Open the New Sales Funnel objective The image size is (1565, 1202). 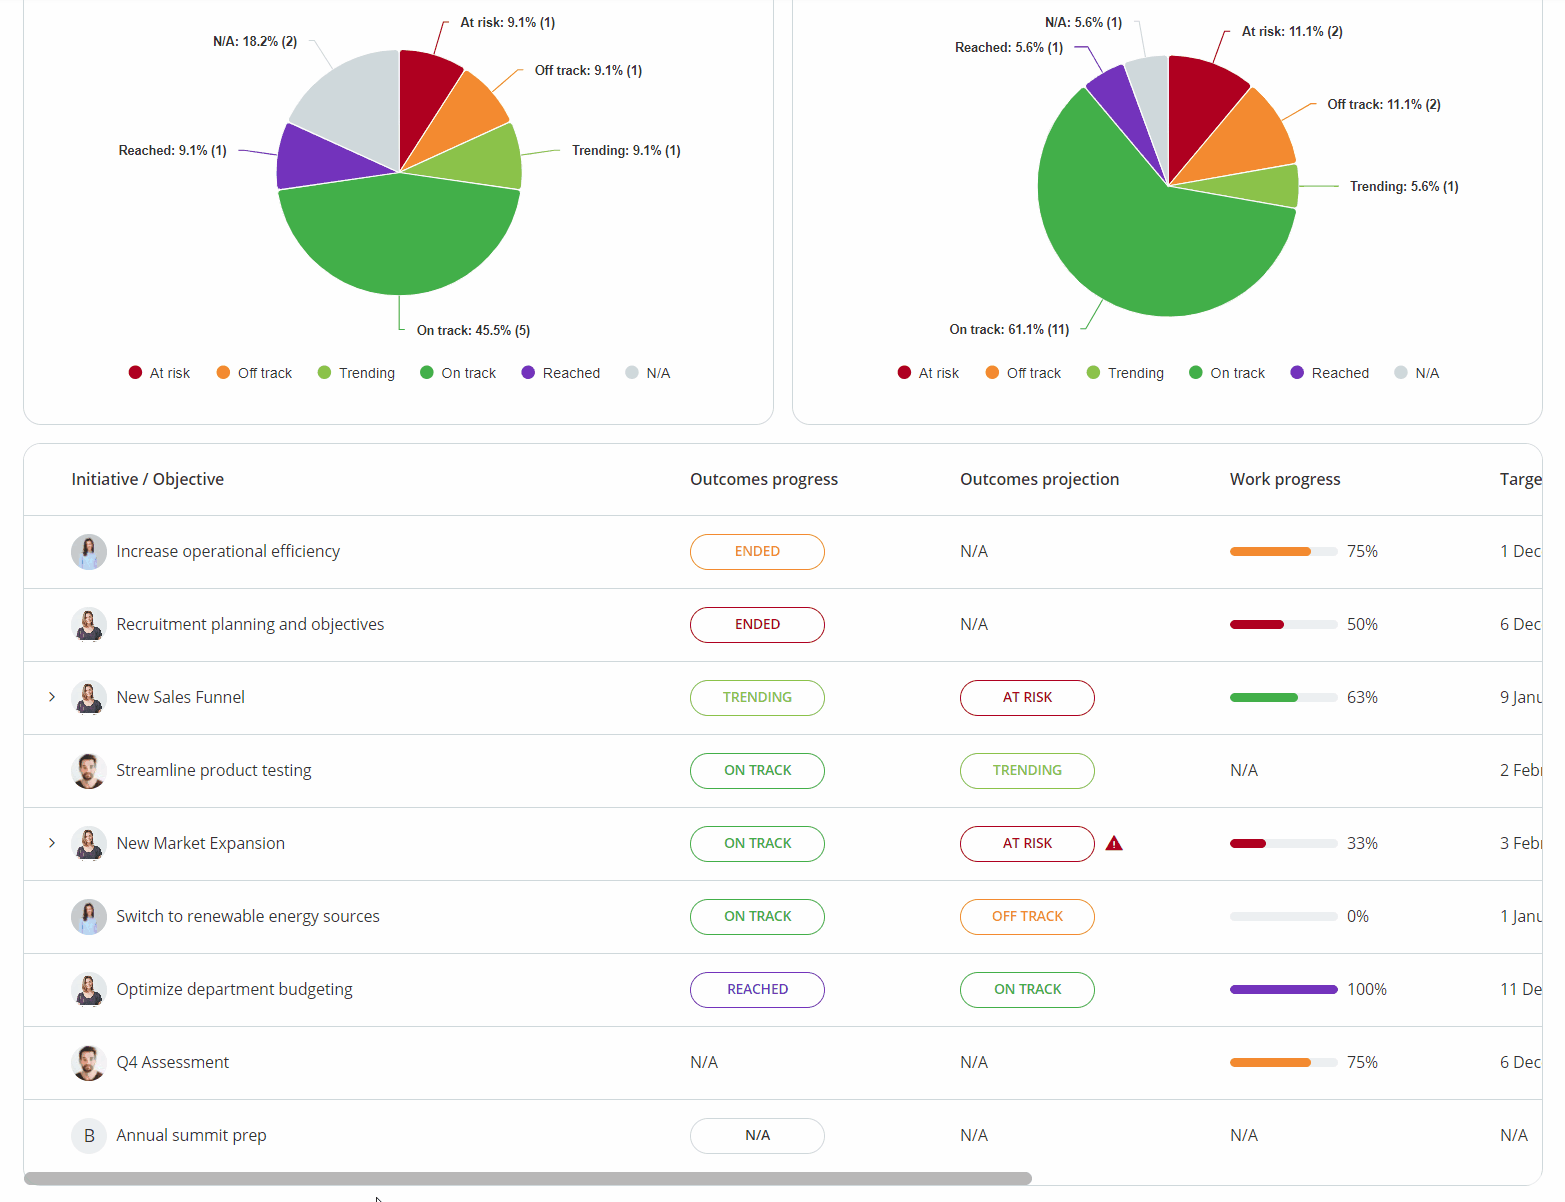pyautogui.click(x=180, y=697)
